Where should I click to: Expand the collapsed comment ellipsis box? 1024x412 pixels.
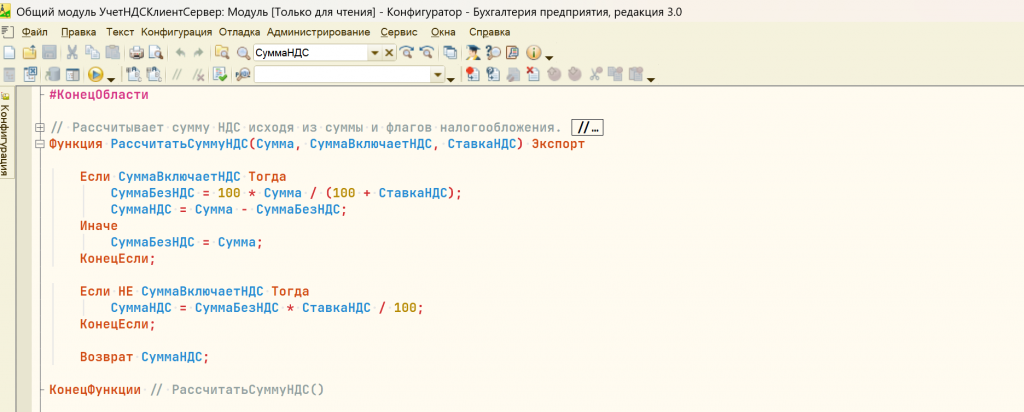click(586, 127)
